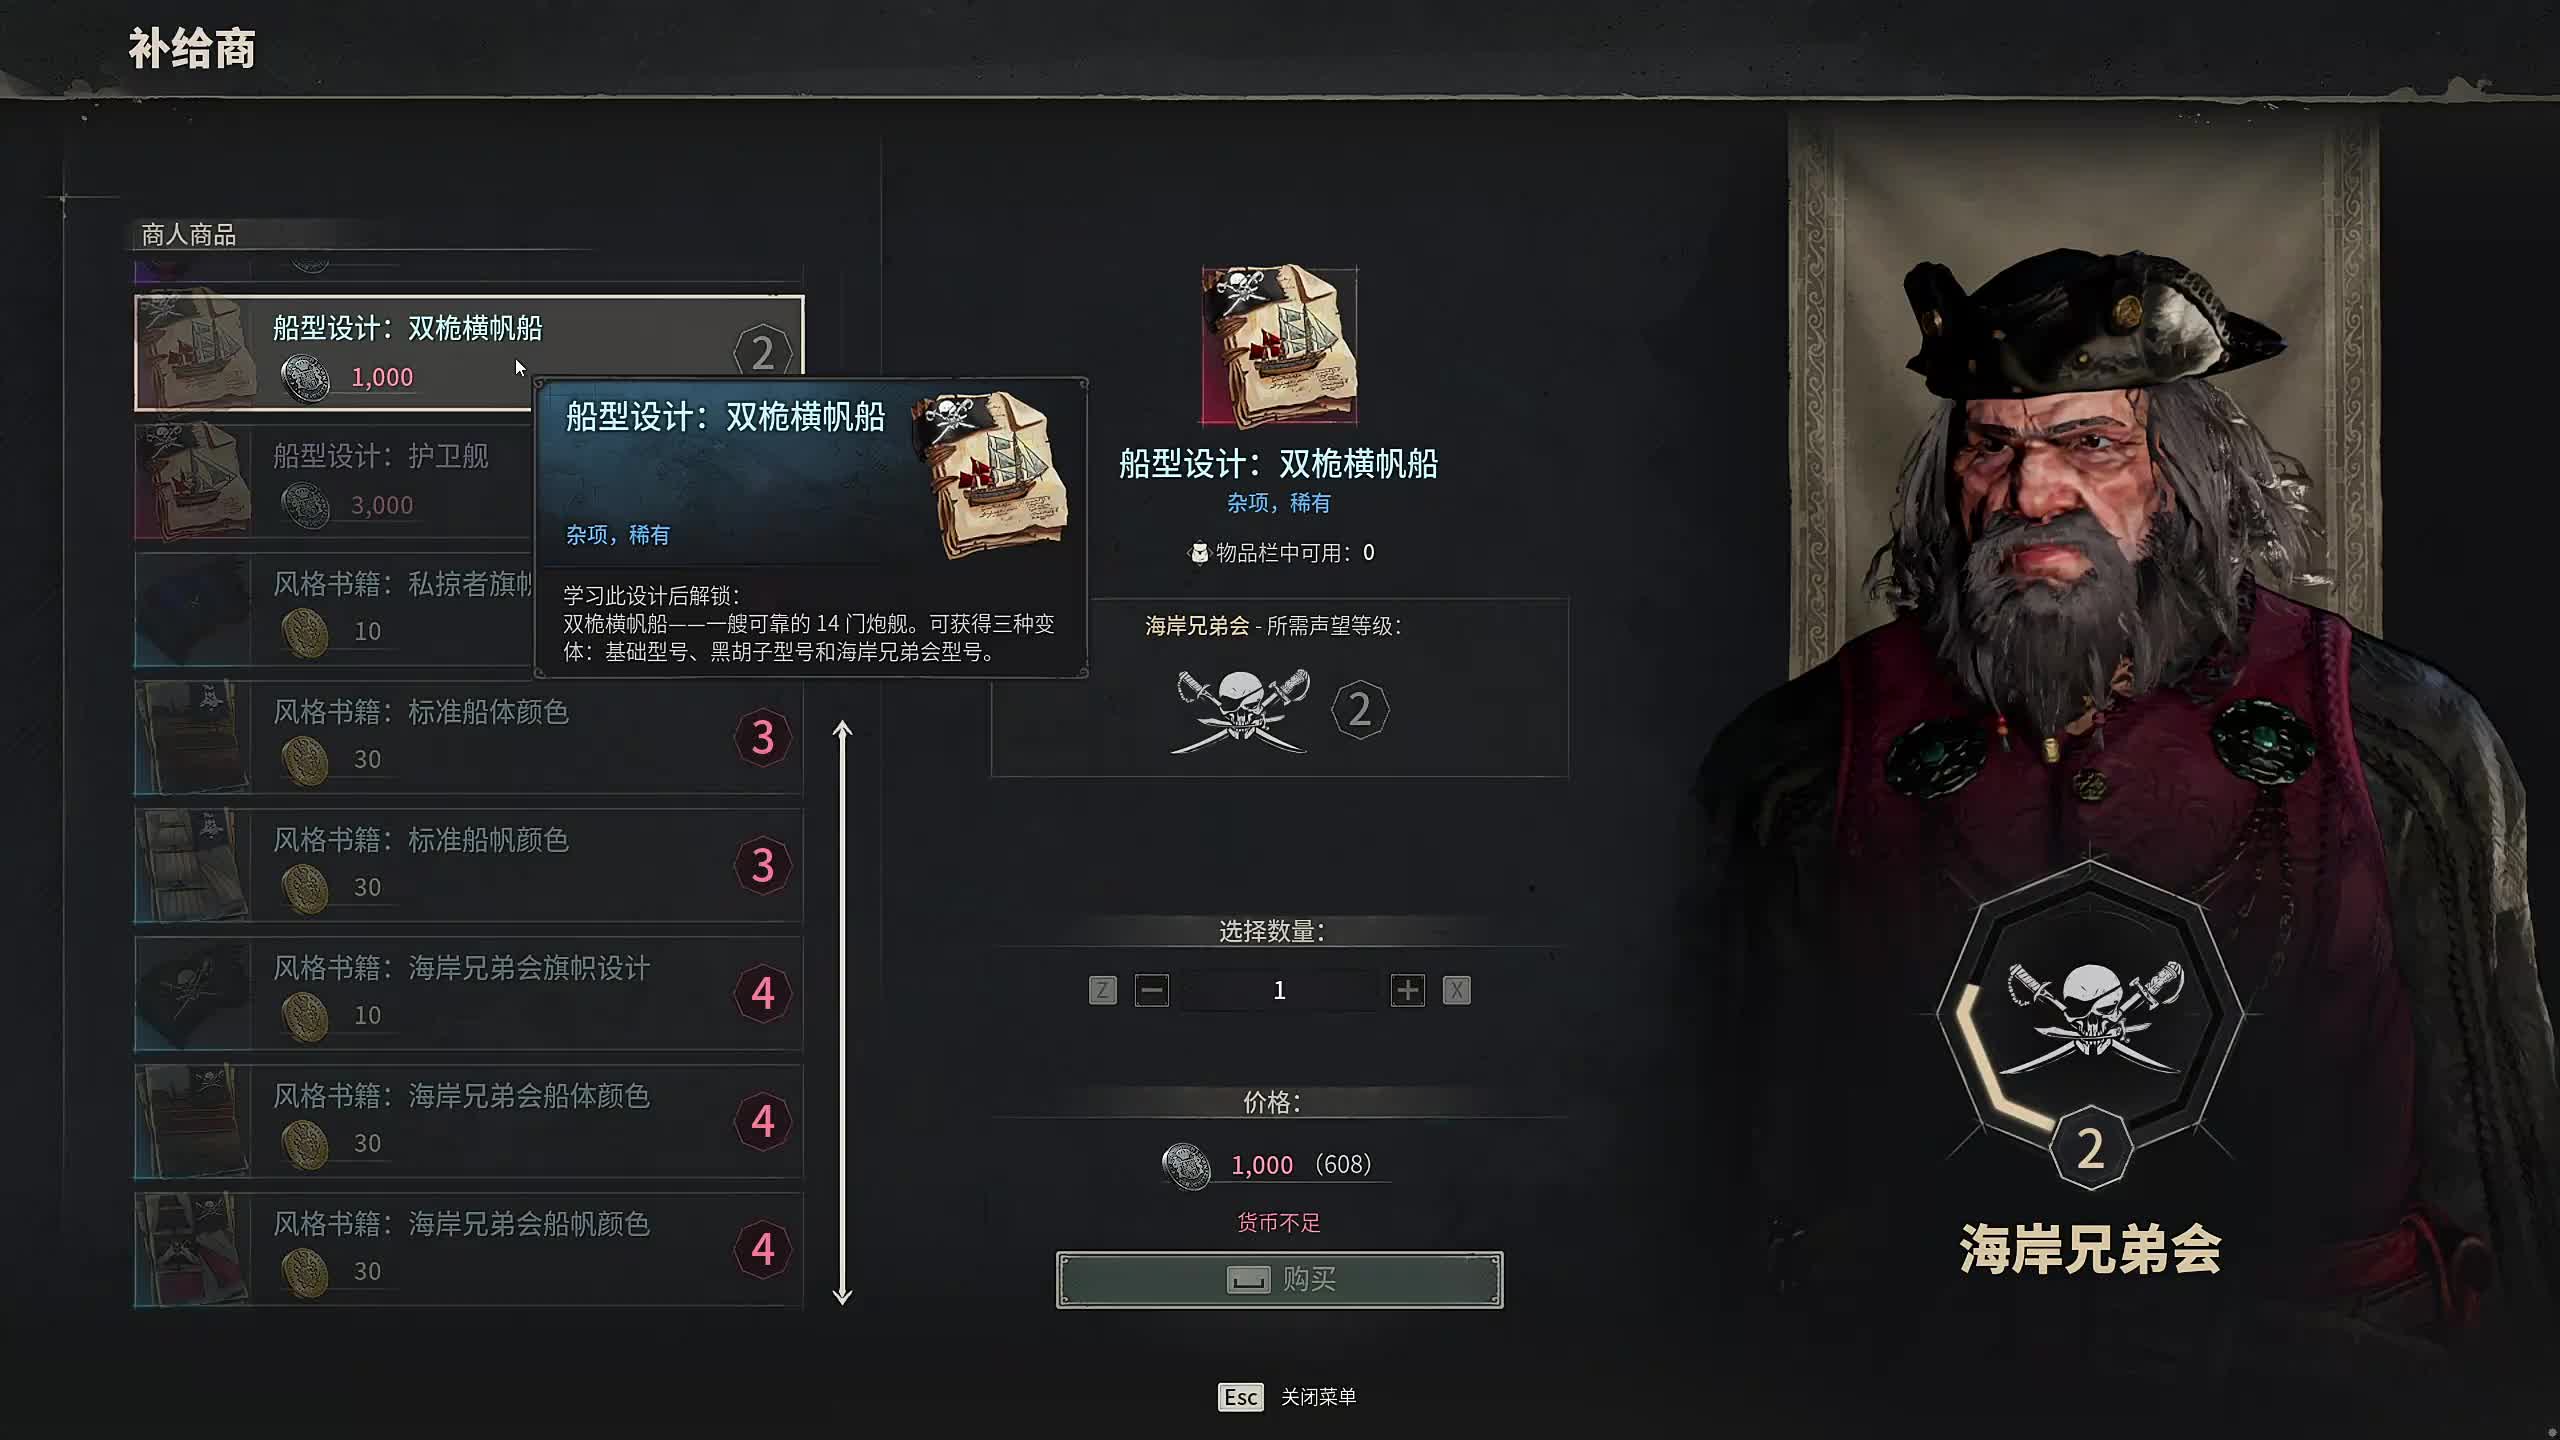2560x1440 pixels.
Task: Click the plus quantity increase button
Action: [1407, 990]
